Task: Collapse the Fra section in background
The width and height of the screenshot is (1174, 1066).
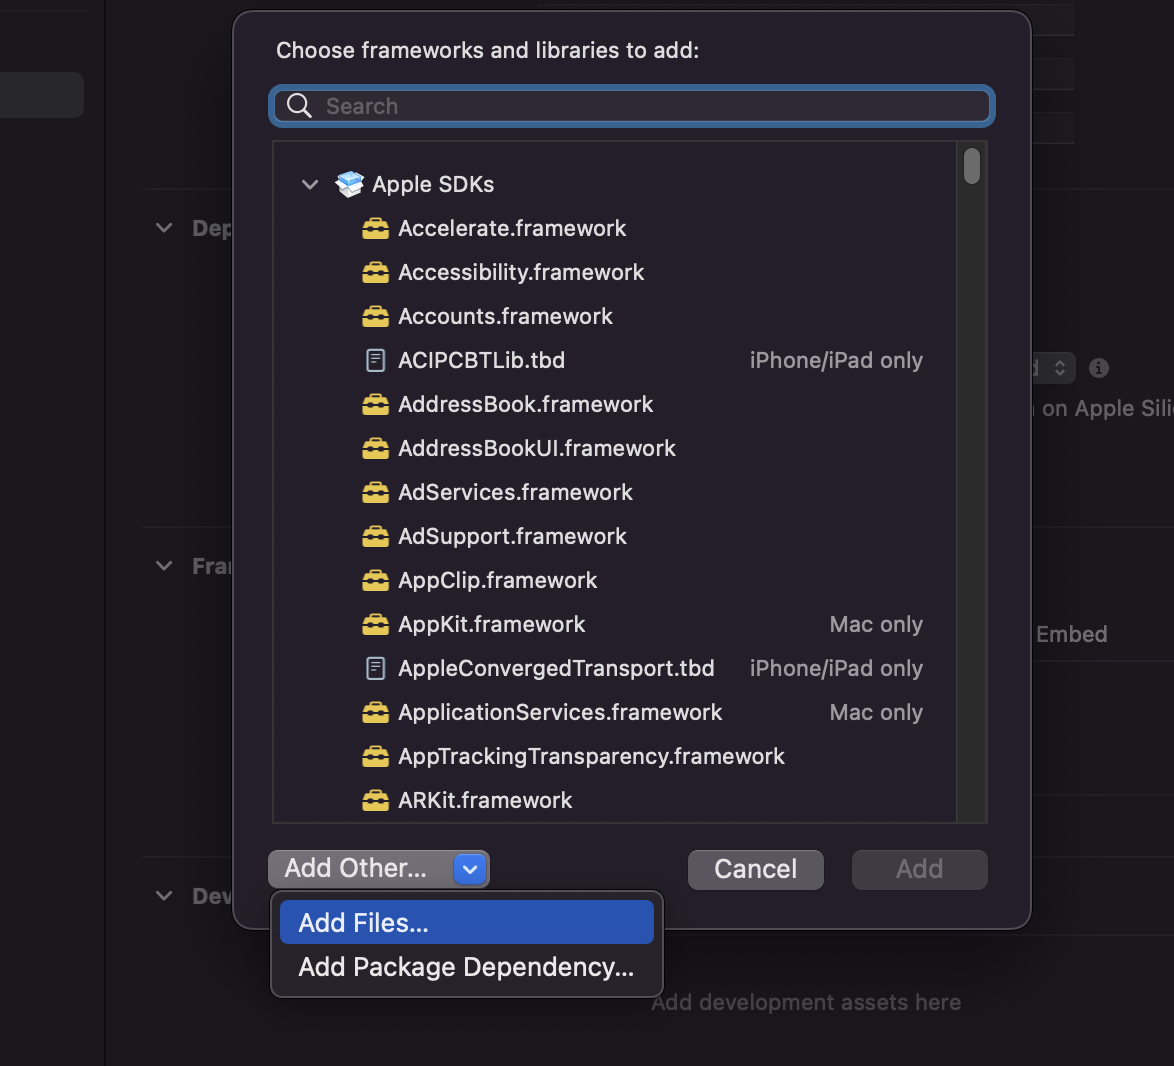Action: pos(164,565)
